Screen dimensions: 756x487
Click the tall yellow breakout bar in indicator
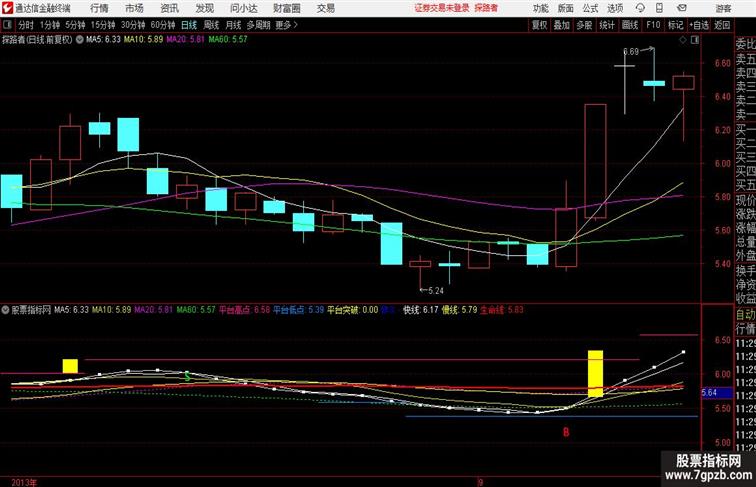pyautogui.click(x=595, y=374)
